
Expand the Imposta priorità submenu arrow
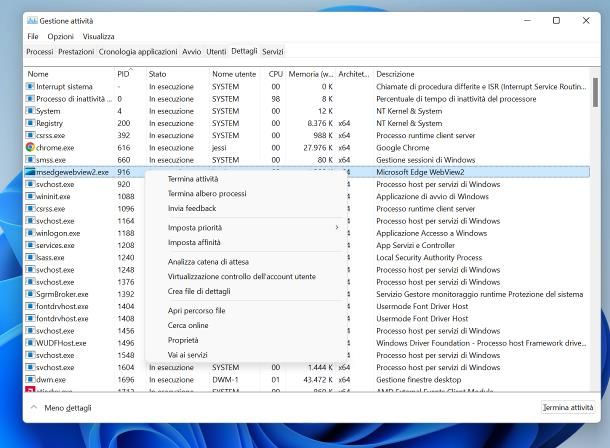pyautogui.click(x=337, y=227)
